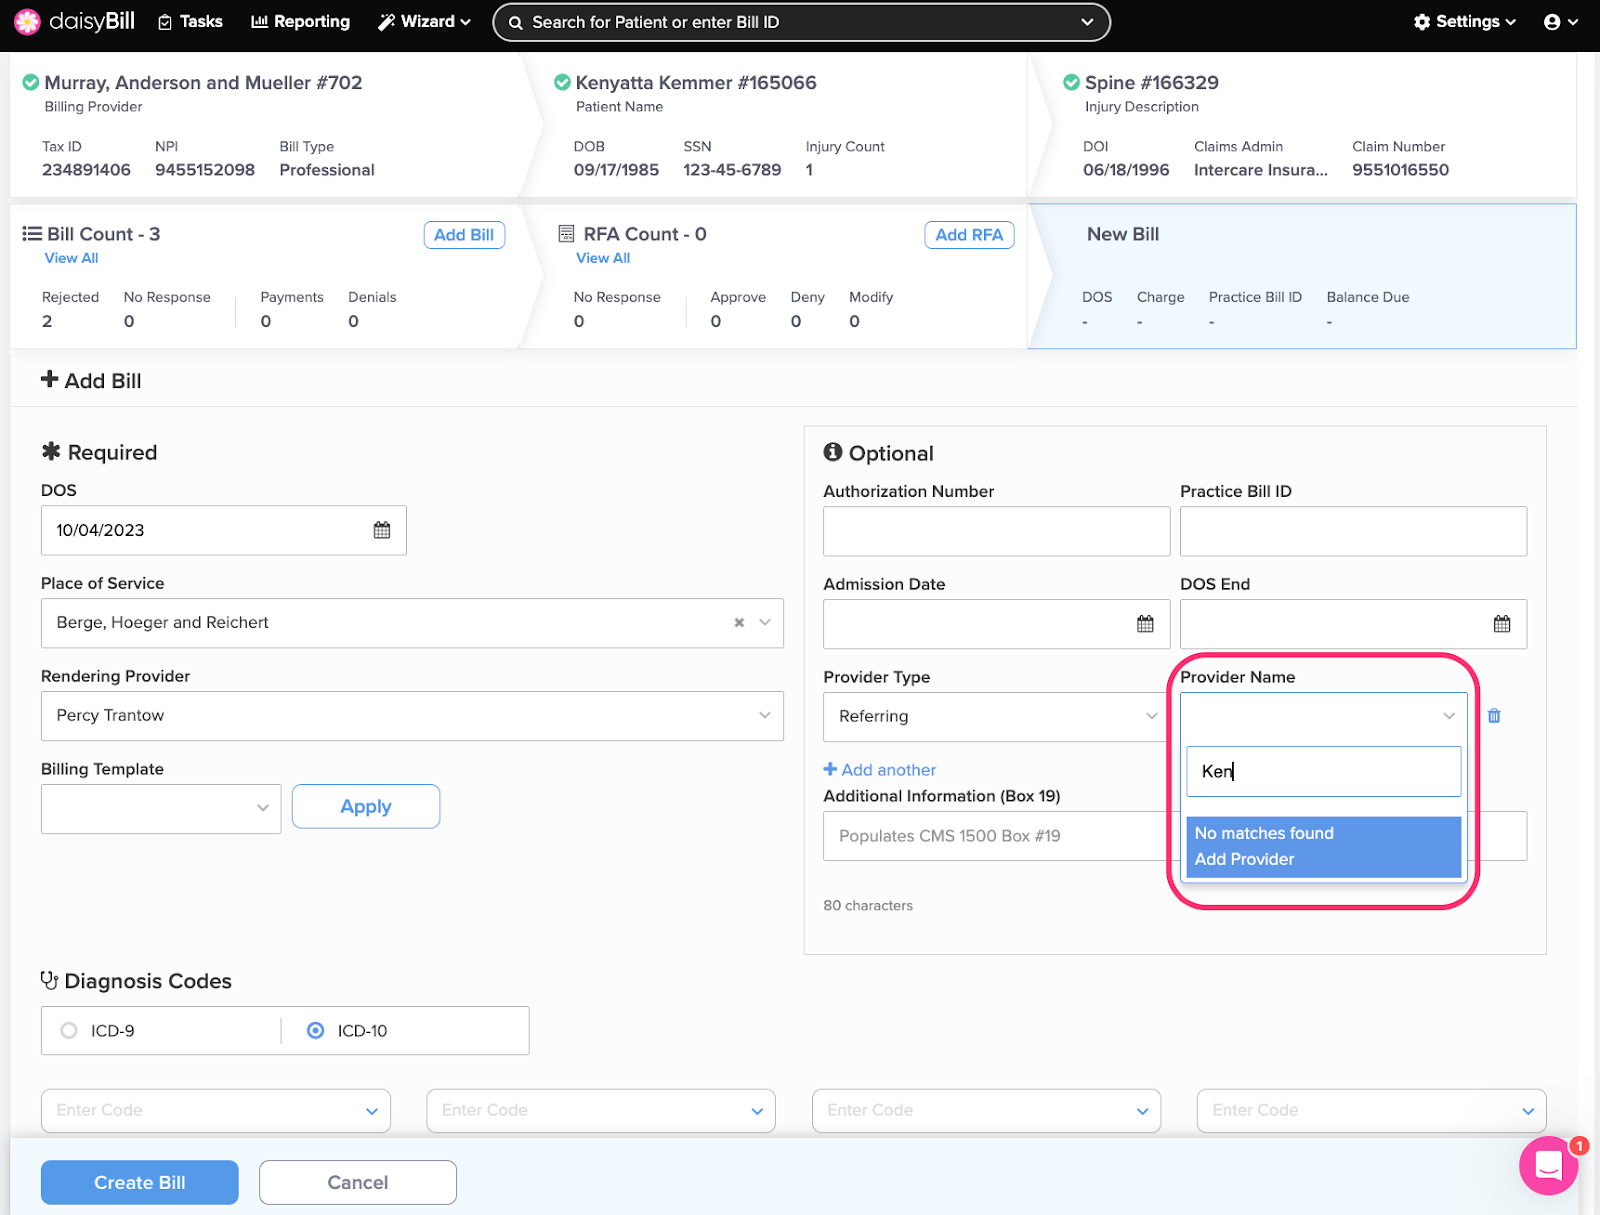Screen dimensions: 1600x1215
Task: Click Add another provider link
Action: coord(880,770)
